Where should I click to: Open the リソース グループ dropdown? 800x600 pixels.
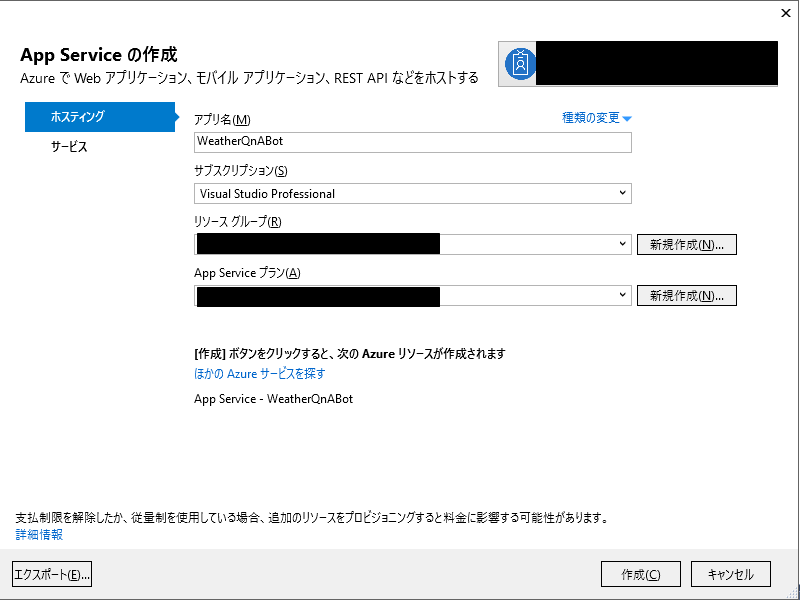pyautogui.click(x=413, y=244)
